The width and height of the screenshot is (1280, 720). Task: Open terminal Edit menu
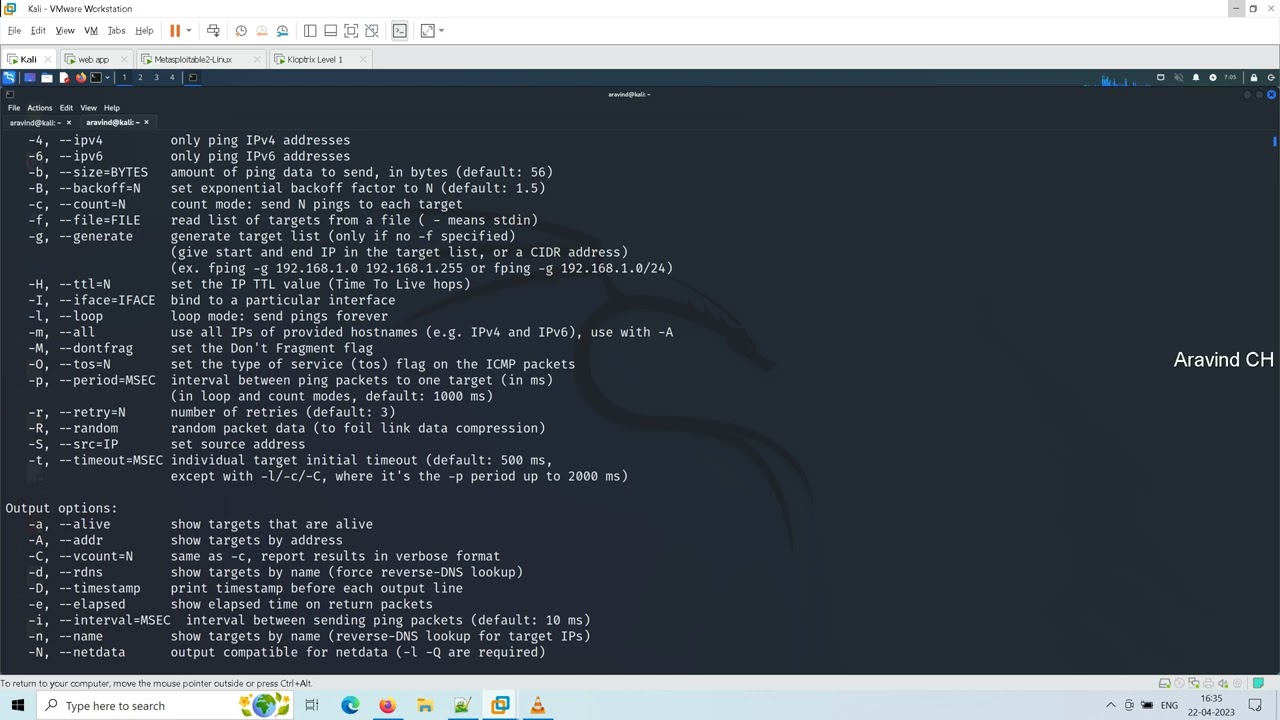point(66,108)
